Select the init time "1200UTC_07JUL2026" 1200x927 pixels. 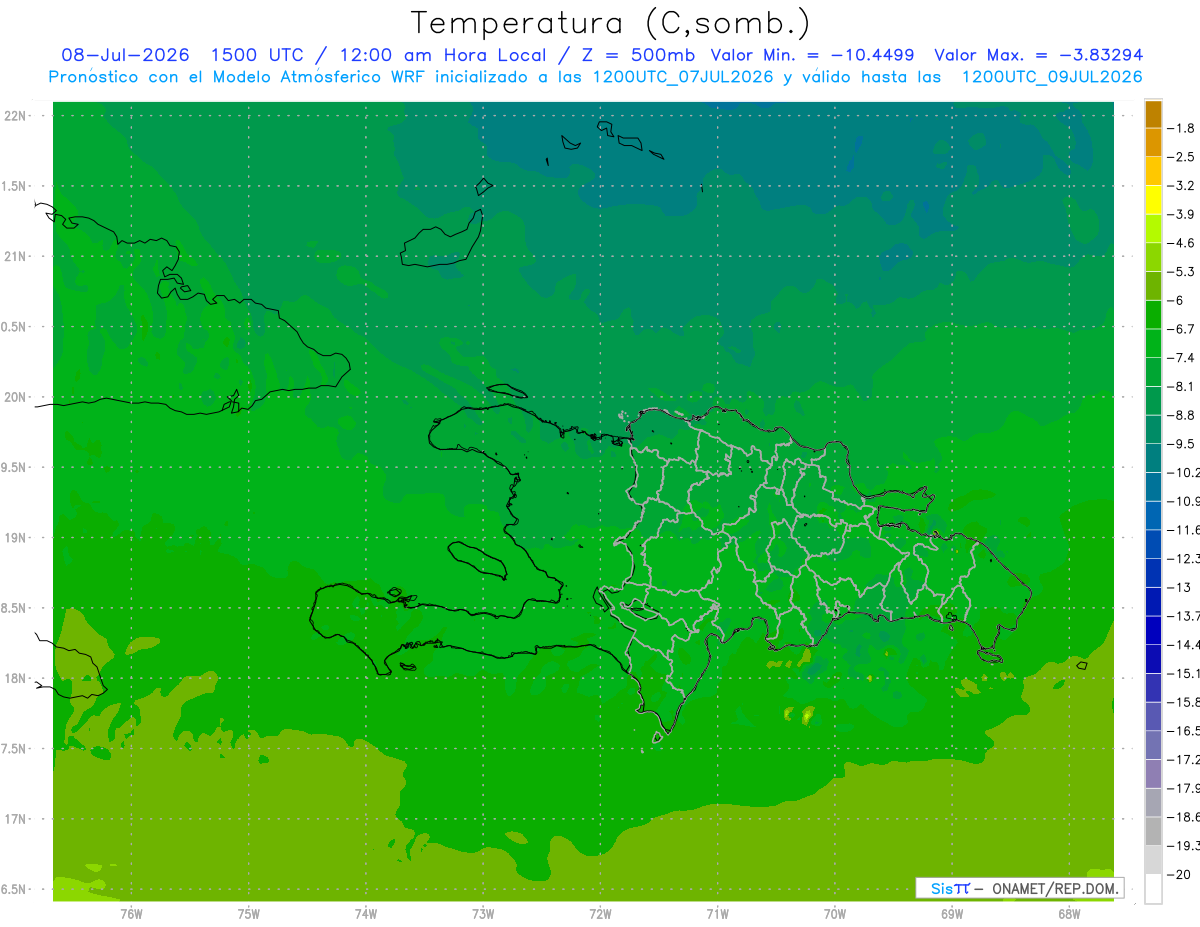click(683, 77)
